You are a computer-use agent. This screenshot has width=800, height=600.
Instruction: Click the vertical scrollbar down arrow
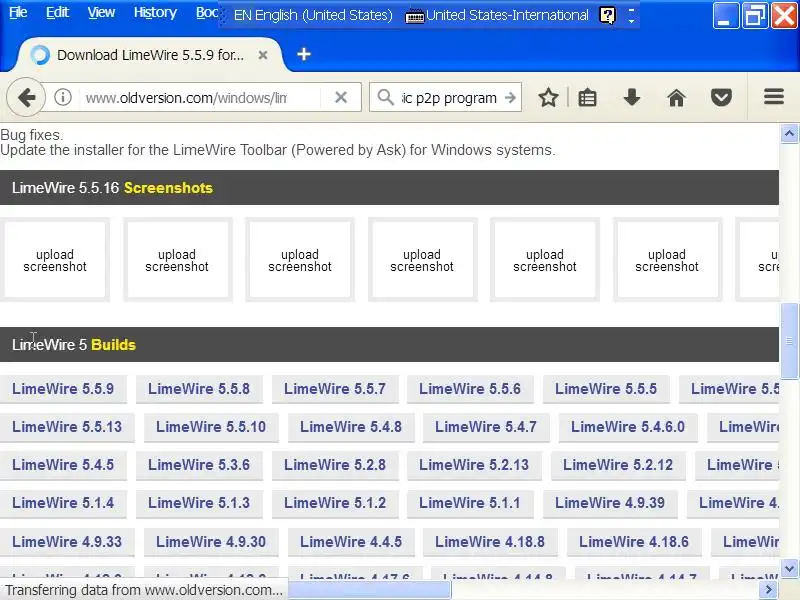[x=789, y=567]
